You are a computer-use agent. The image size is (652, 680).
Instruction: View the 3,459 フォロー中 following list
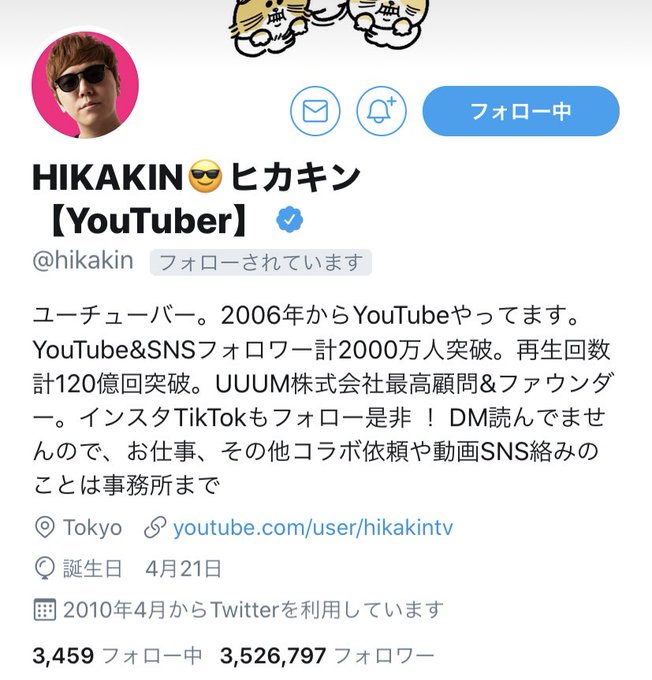click(117, 655)
